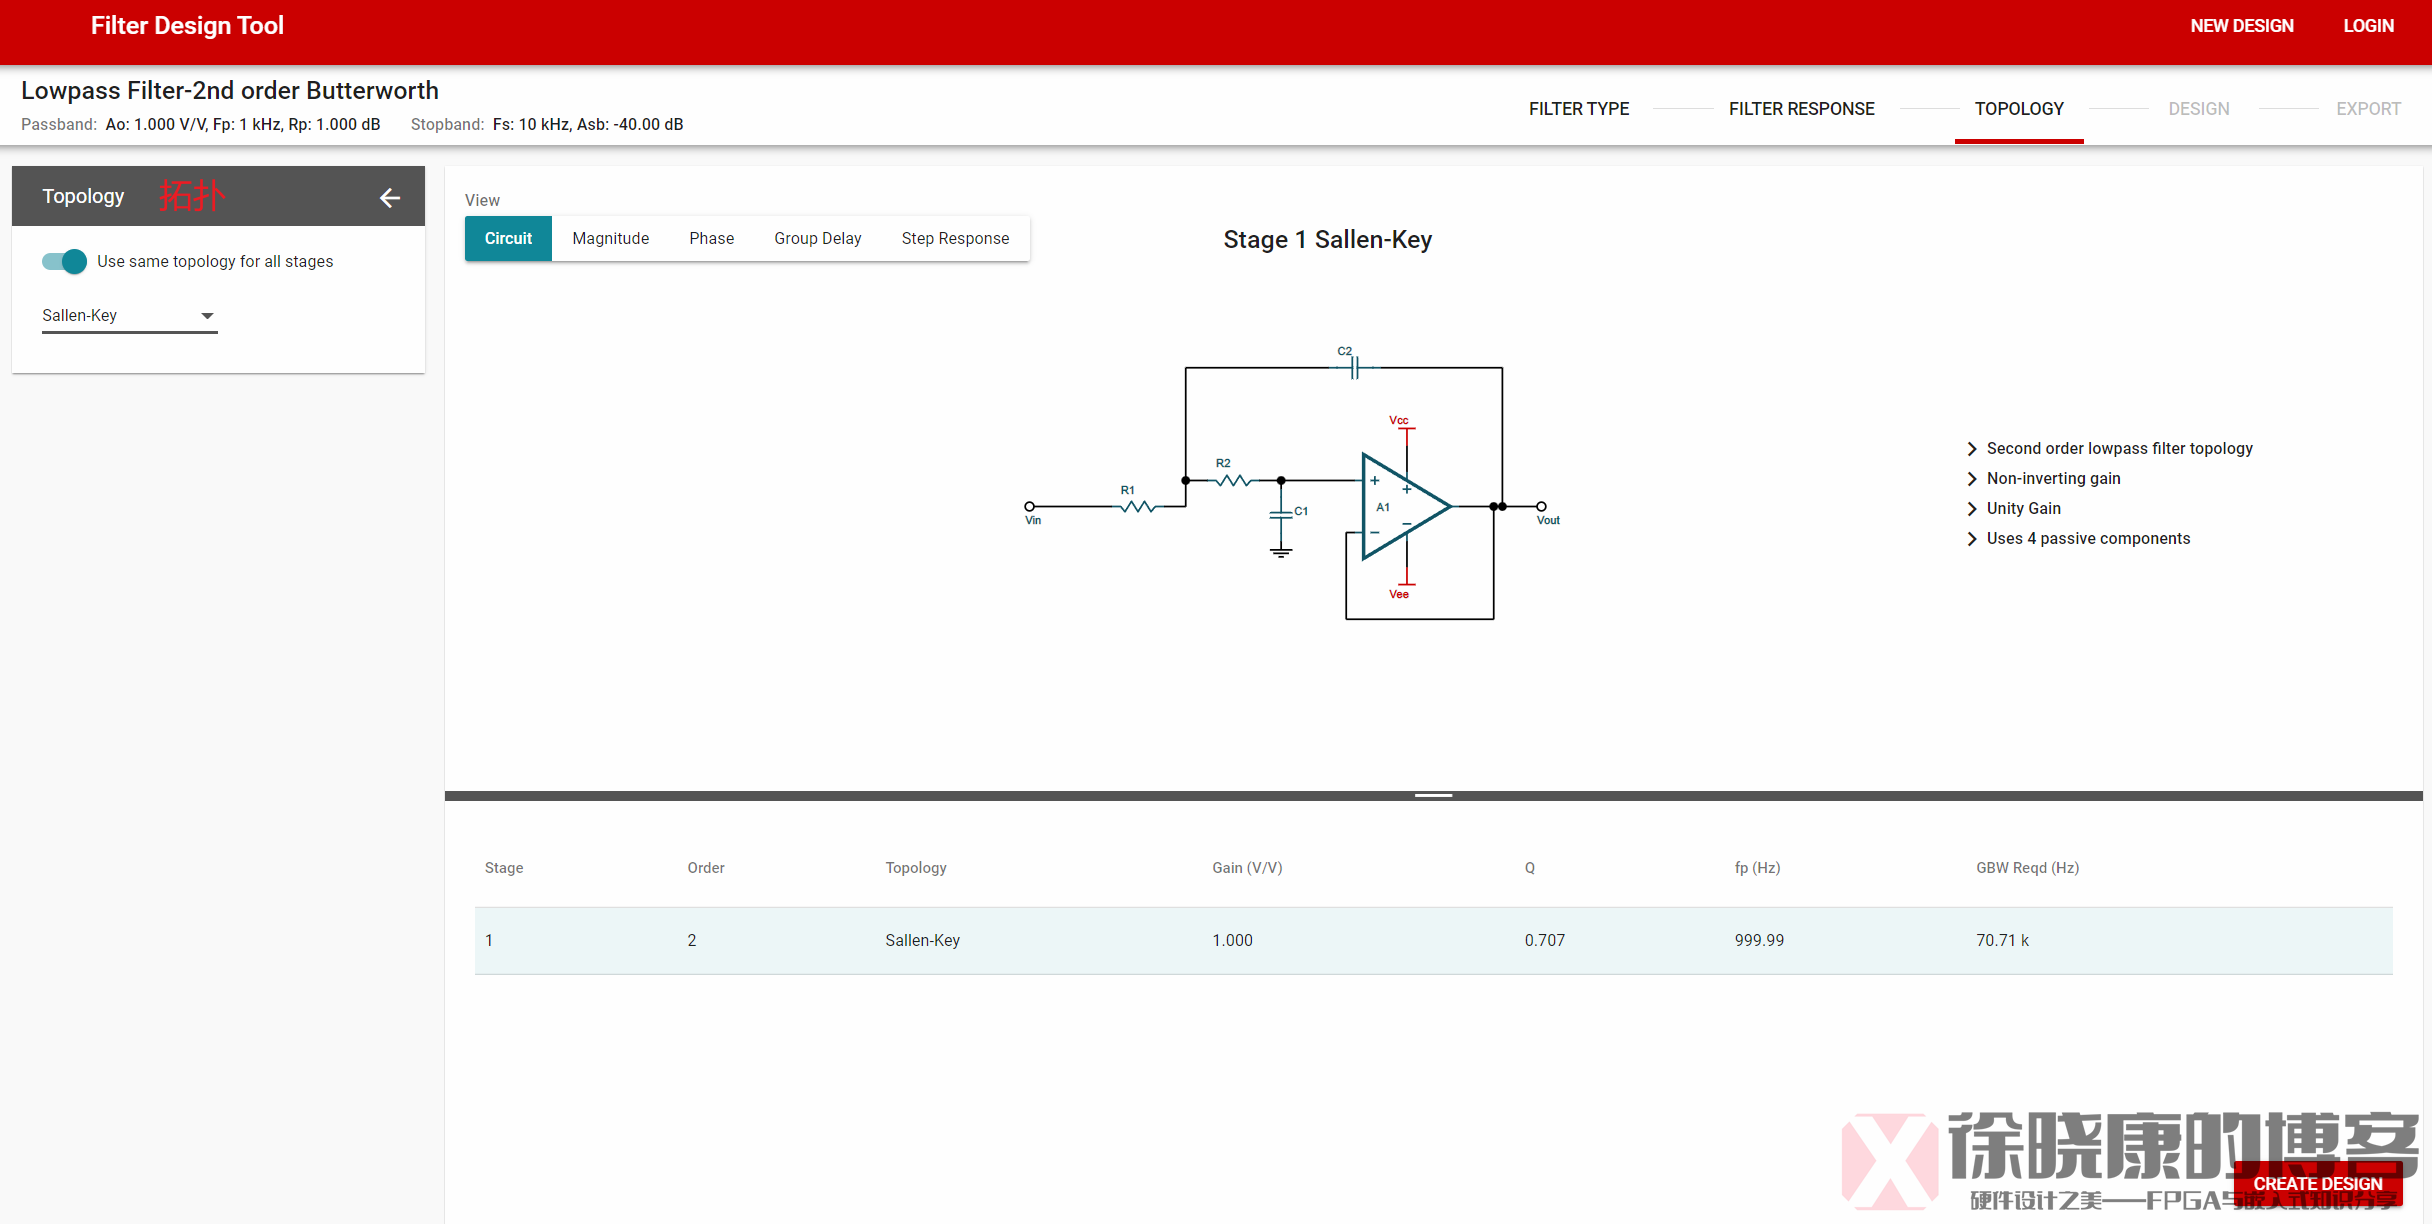Image resolution: width=2432 pixels, height=1224 pixels.
Task: Click the panel divider resize handle
Action: (1433, 796)
